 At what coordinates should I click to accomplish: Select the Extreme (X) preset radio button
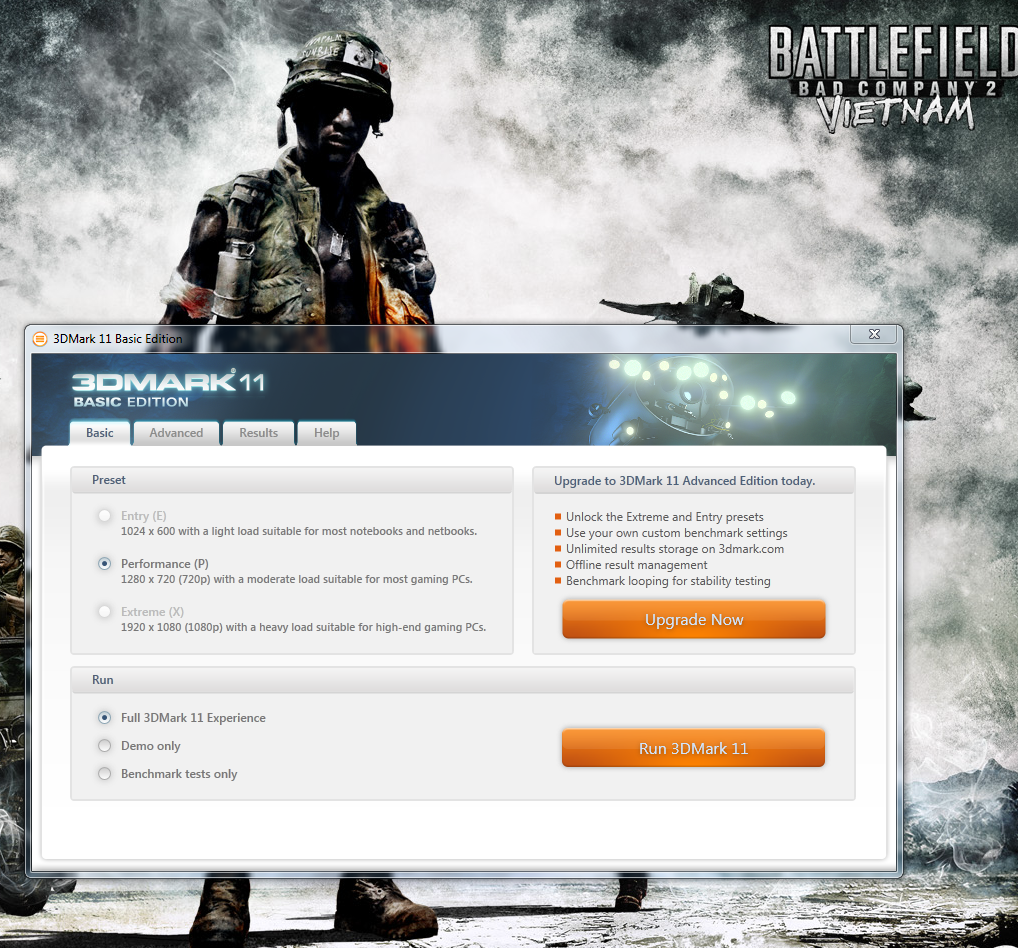[105, 612]
